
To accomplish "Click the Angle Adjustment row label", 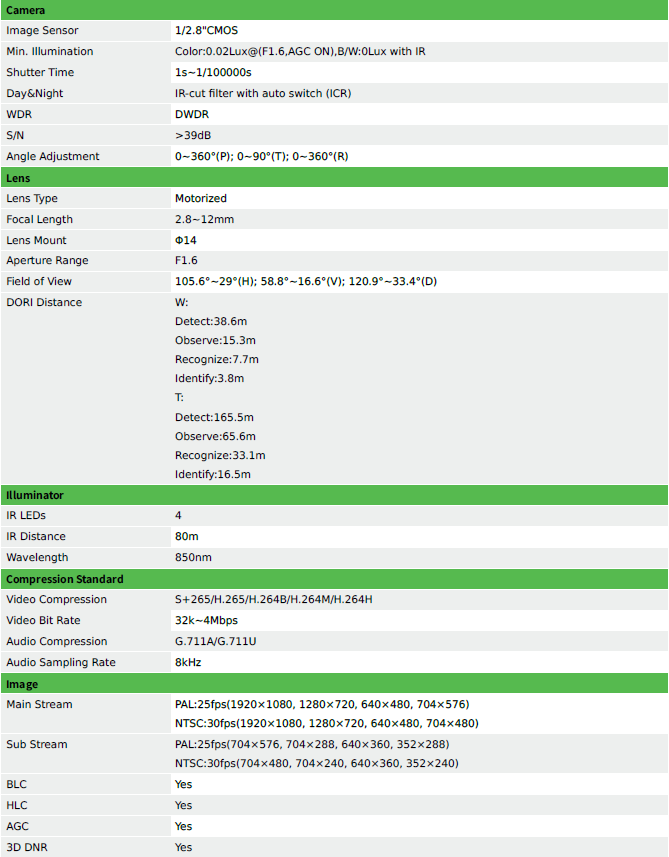I will [x=52, y=156].
